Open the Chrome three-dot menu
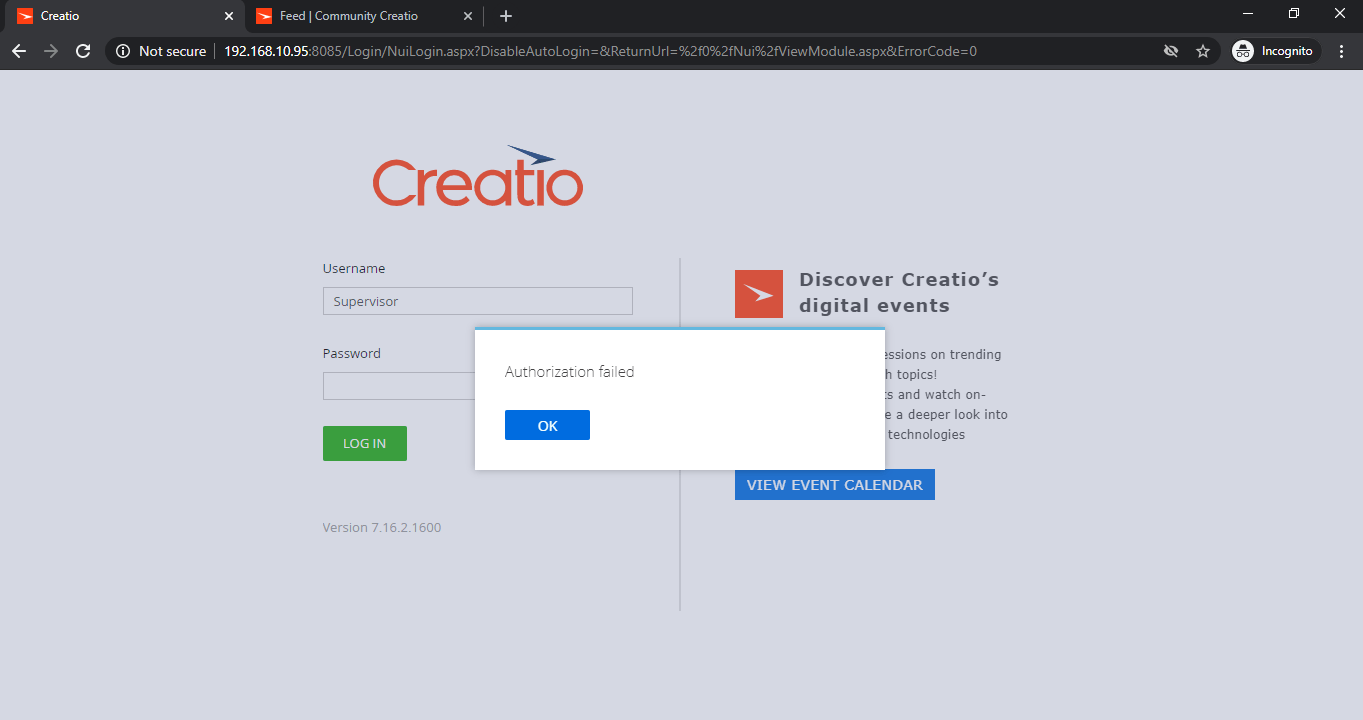The width and height of the screenshot is (1363, 720). (1341, 50)
